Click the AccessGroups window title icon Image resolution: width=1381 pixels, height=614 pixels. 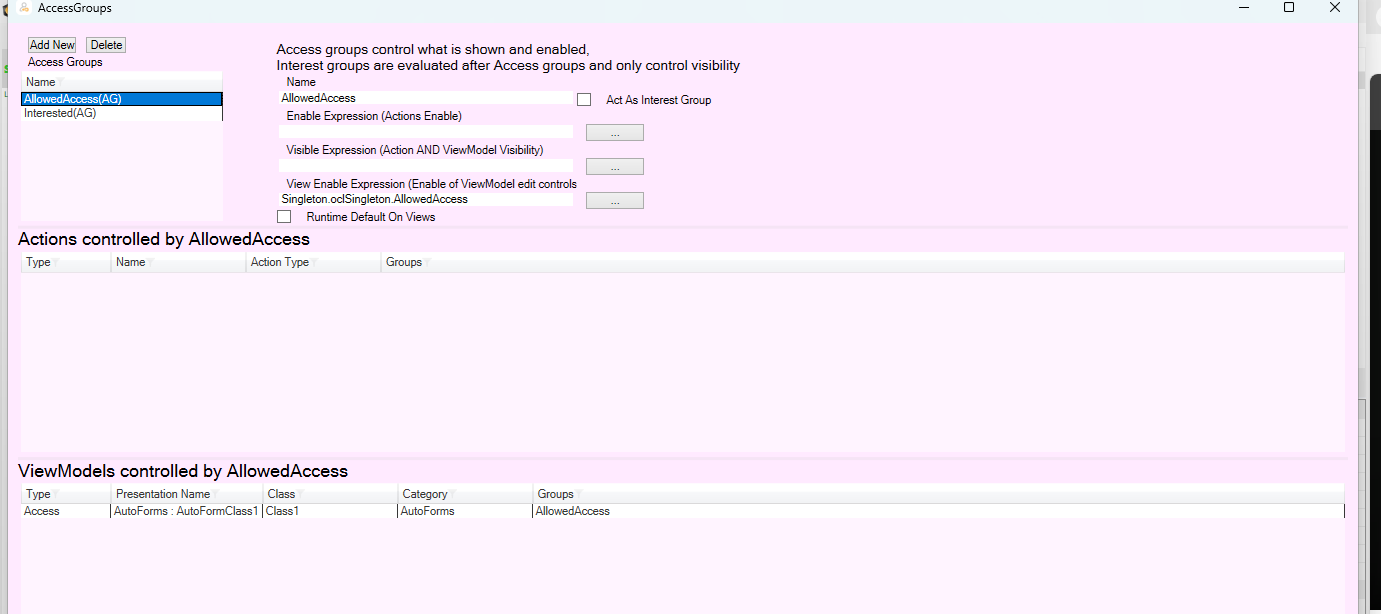24,7
